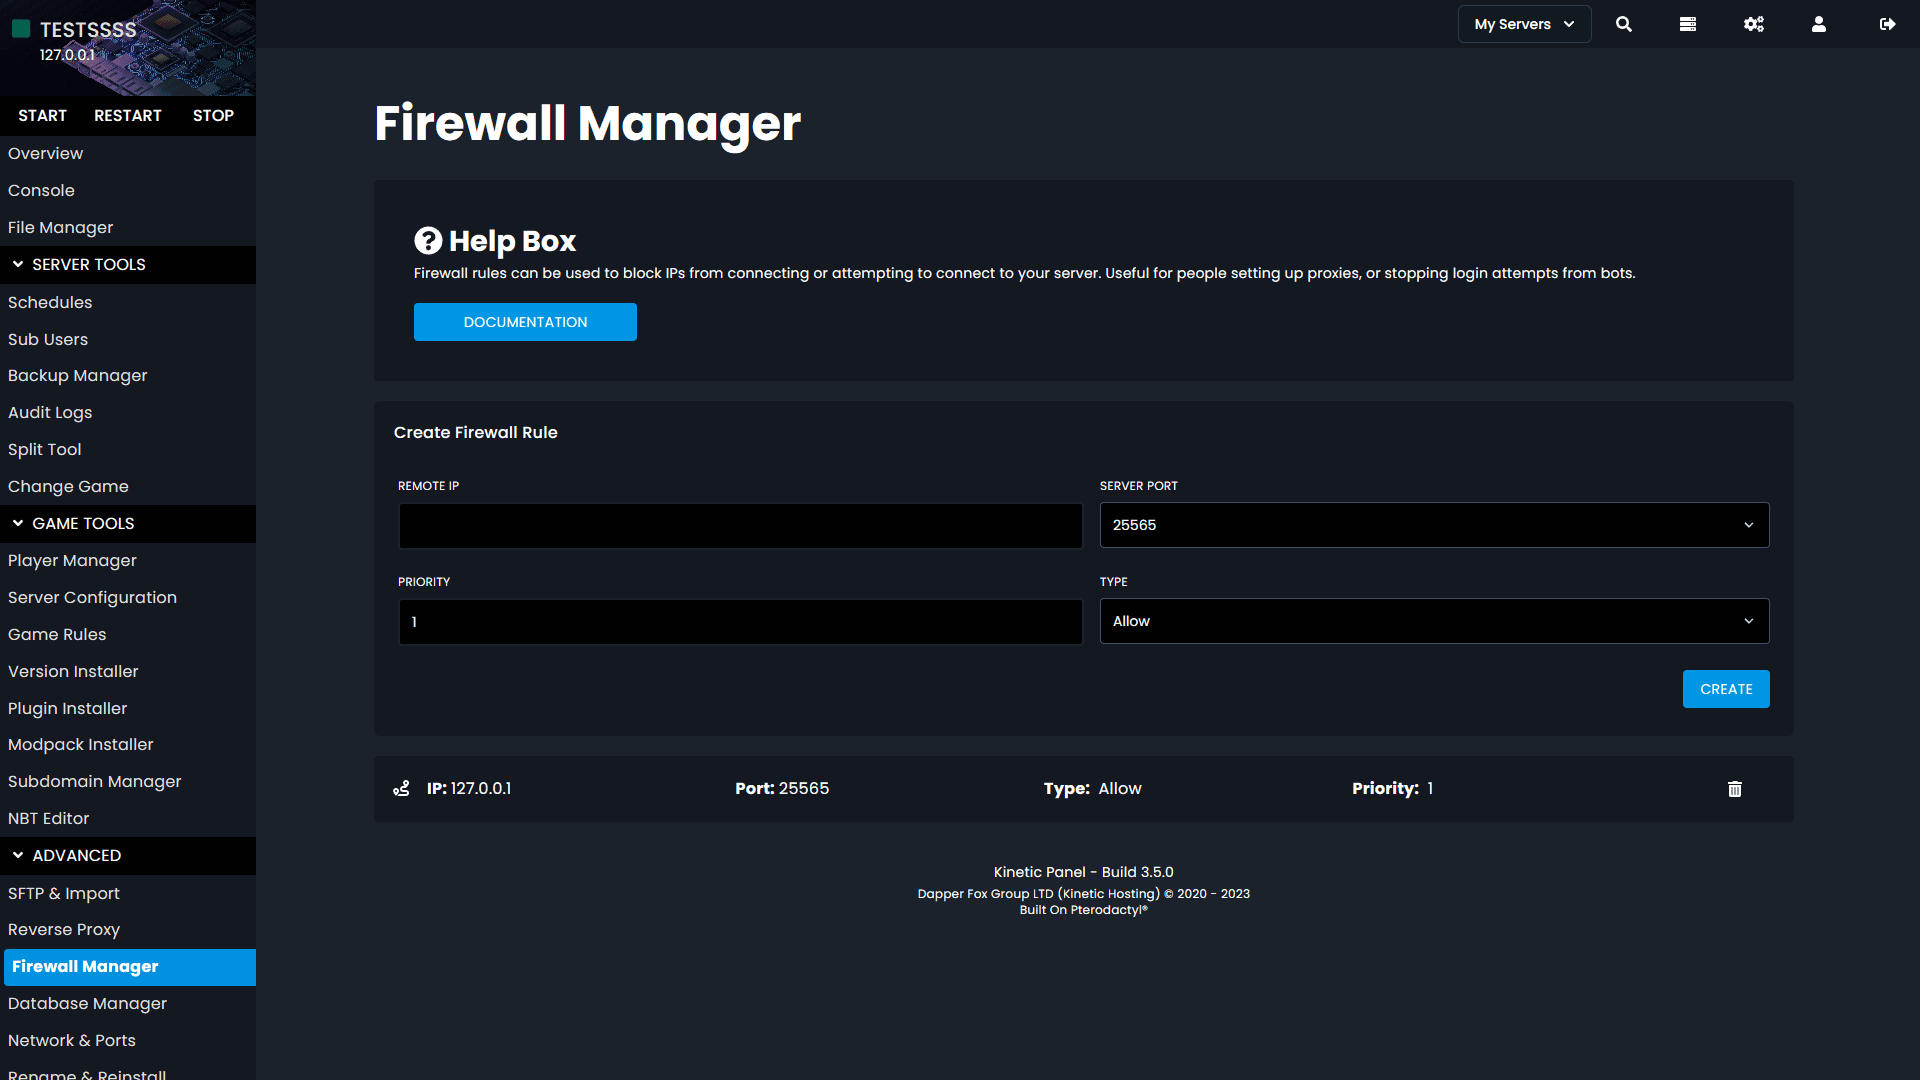The image size is (1920, 1080).
Task: Click the logout/exit icon in the top bar
Action: [x=1888, y=24]
